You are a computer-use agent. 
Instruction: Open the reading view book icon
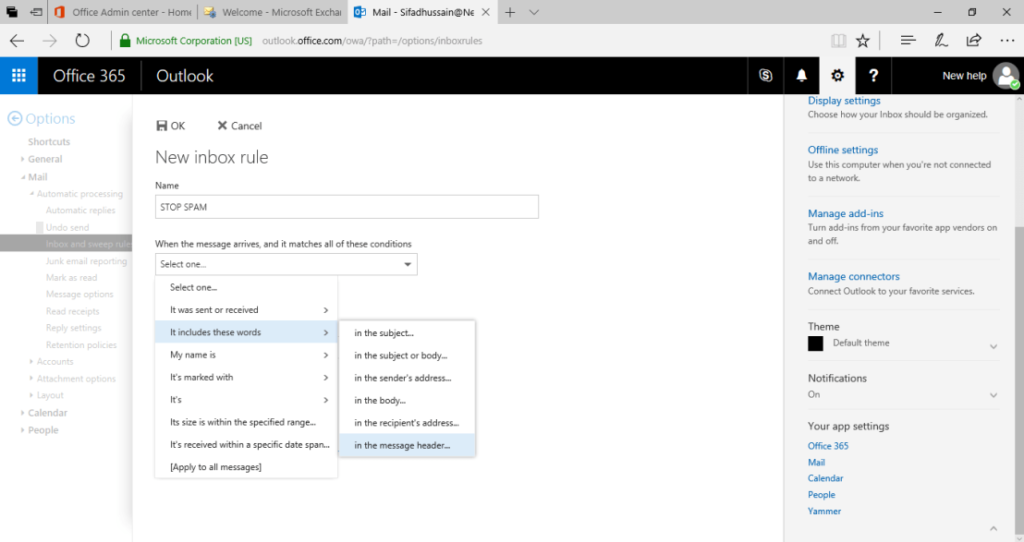point(839,40)
